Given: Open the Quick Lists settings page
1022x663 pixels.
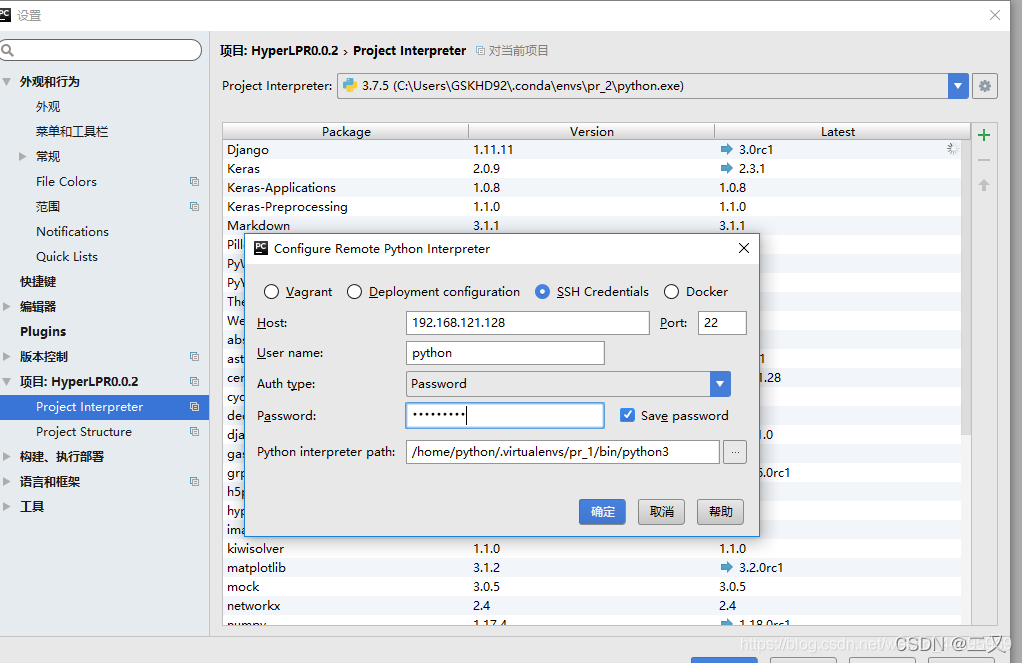Looking at the screenshot, I should tap(66, 256).
